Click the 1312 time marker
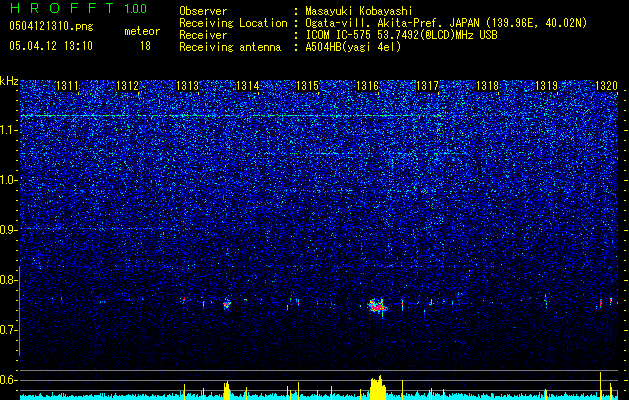Screen dimensions: 629x400 (x=127, y=85)
